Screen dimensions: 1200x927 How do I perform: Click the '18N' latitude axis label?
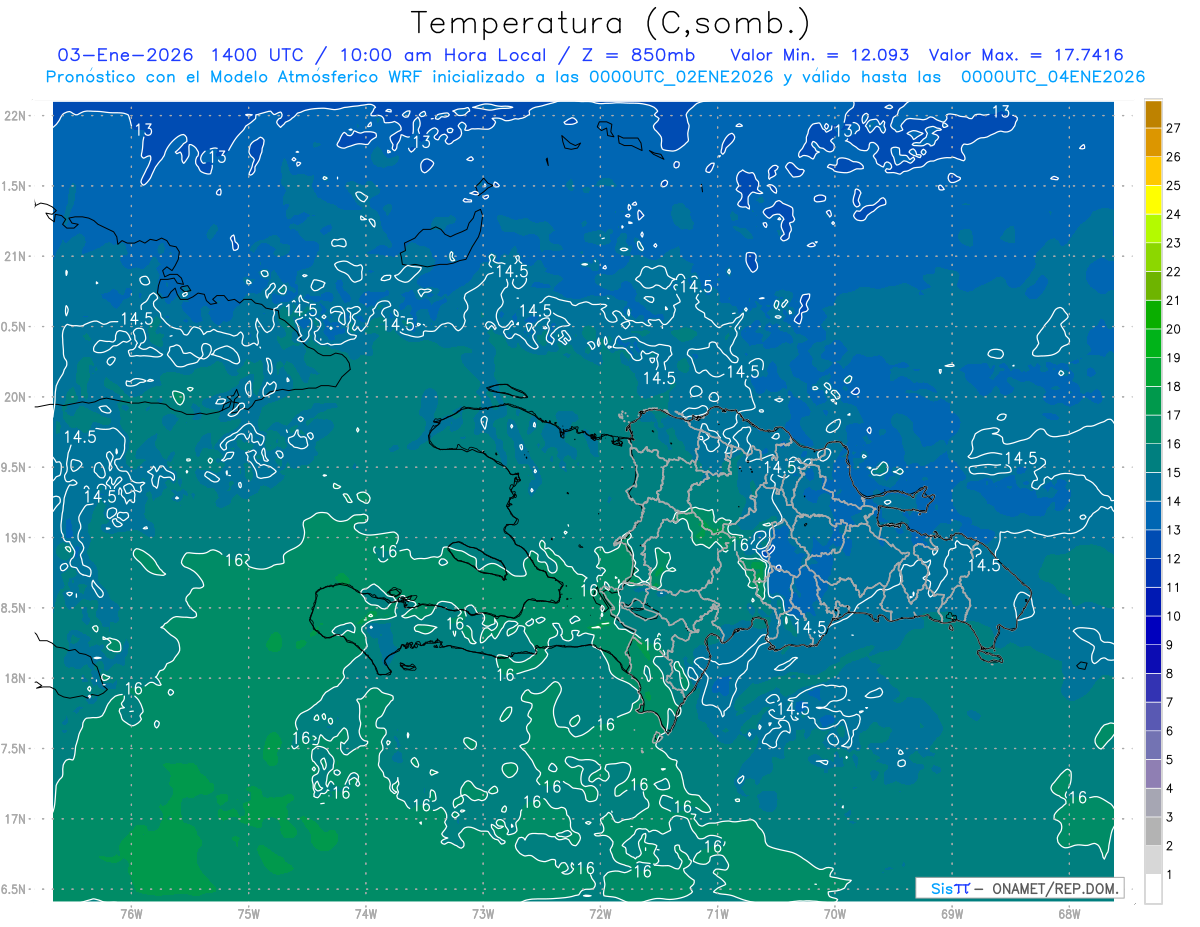point(17,678)
